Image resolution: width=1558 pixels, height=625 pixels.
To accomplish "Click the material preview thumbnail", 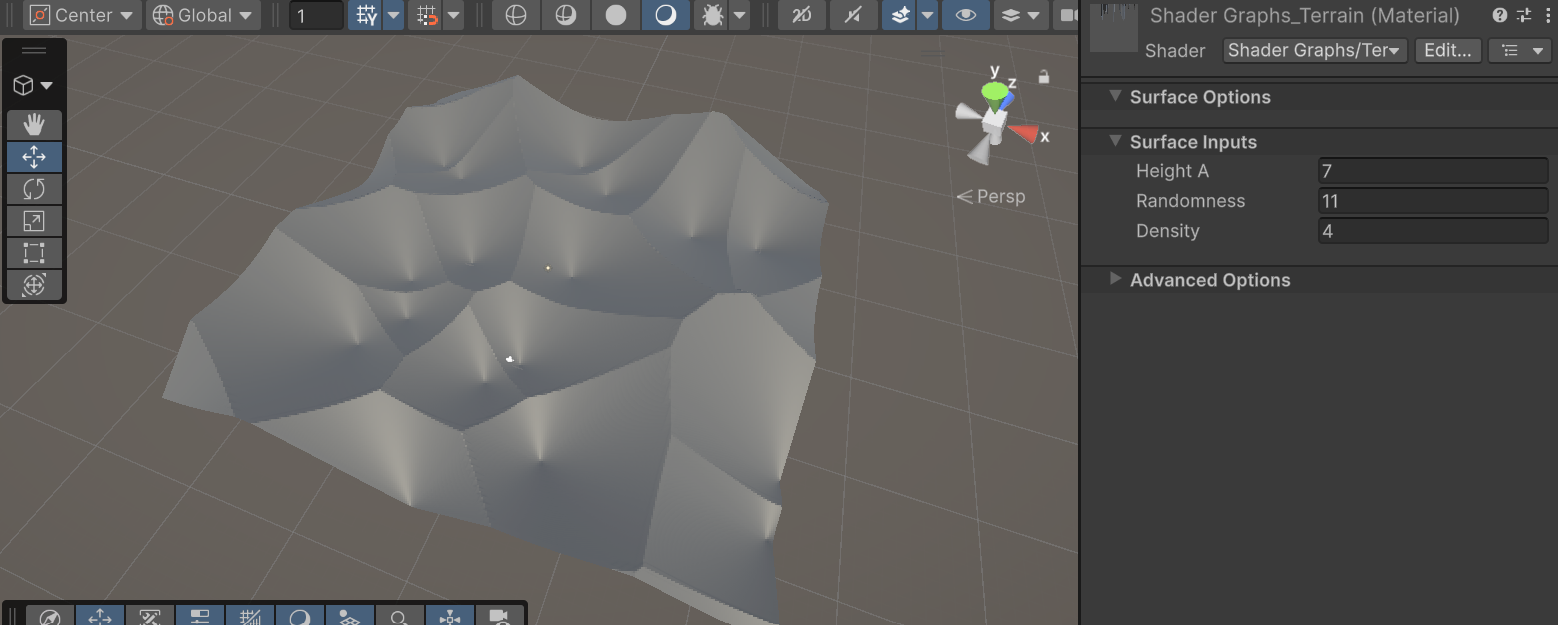I will (1113, 27).
